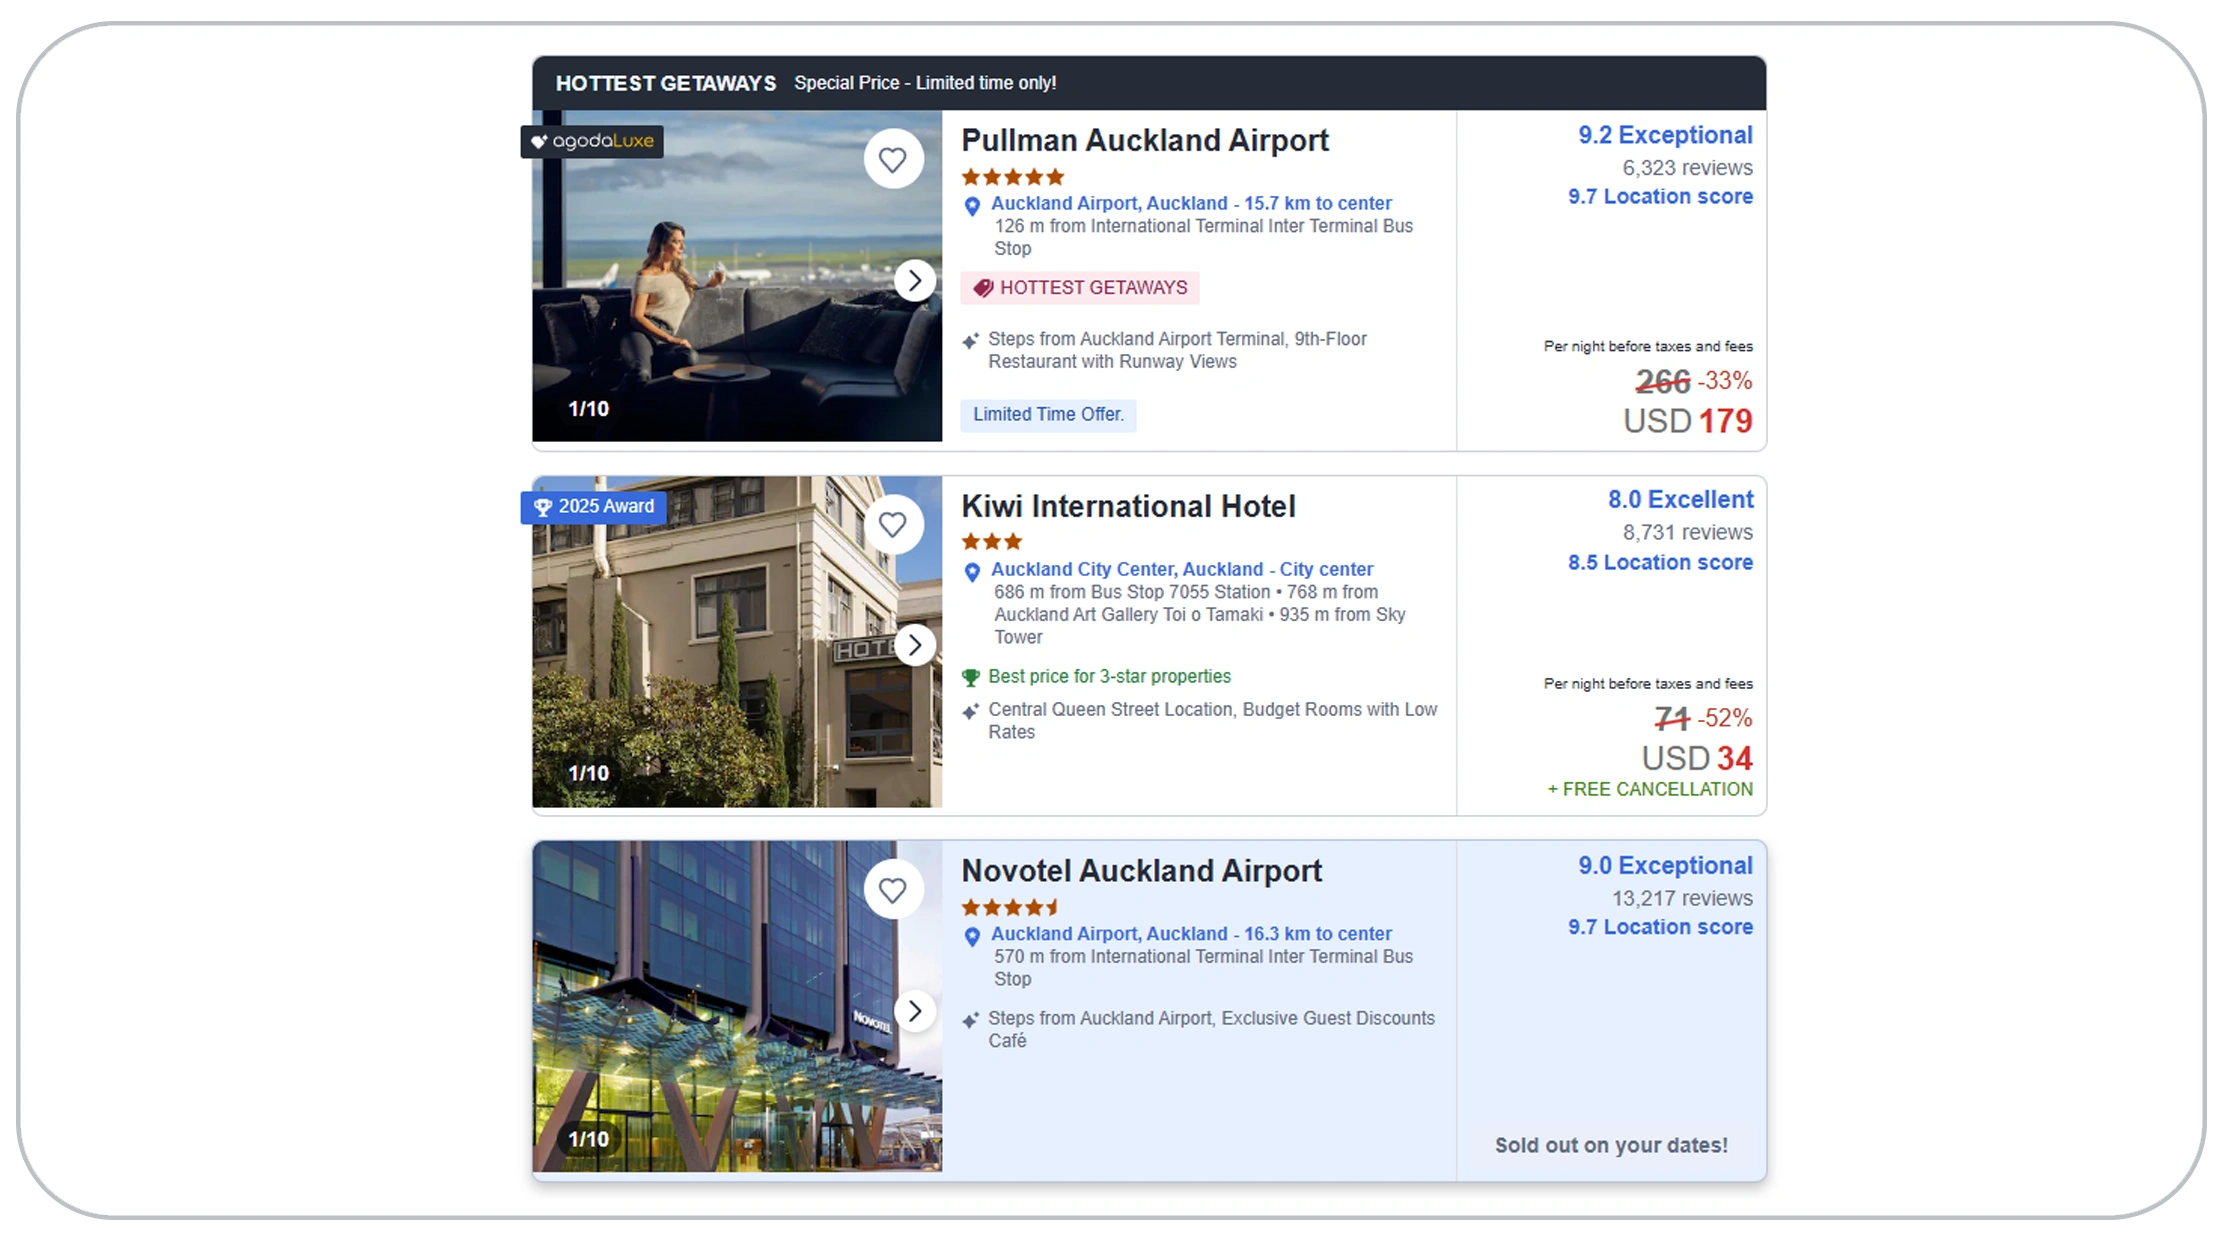Image resolution: width=2223 pixels, height=1240 pixels.
Task: Click '13,217 reviews' text
Action: pyautogui.click(x=1682, y=899)
